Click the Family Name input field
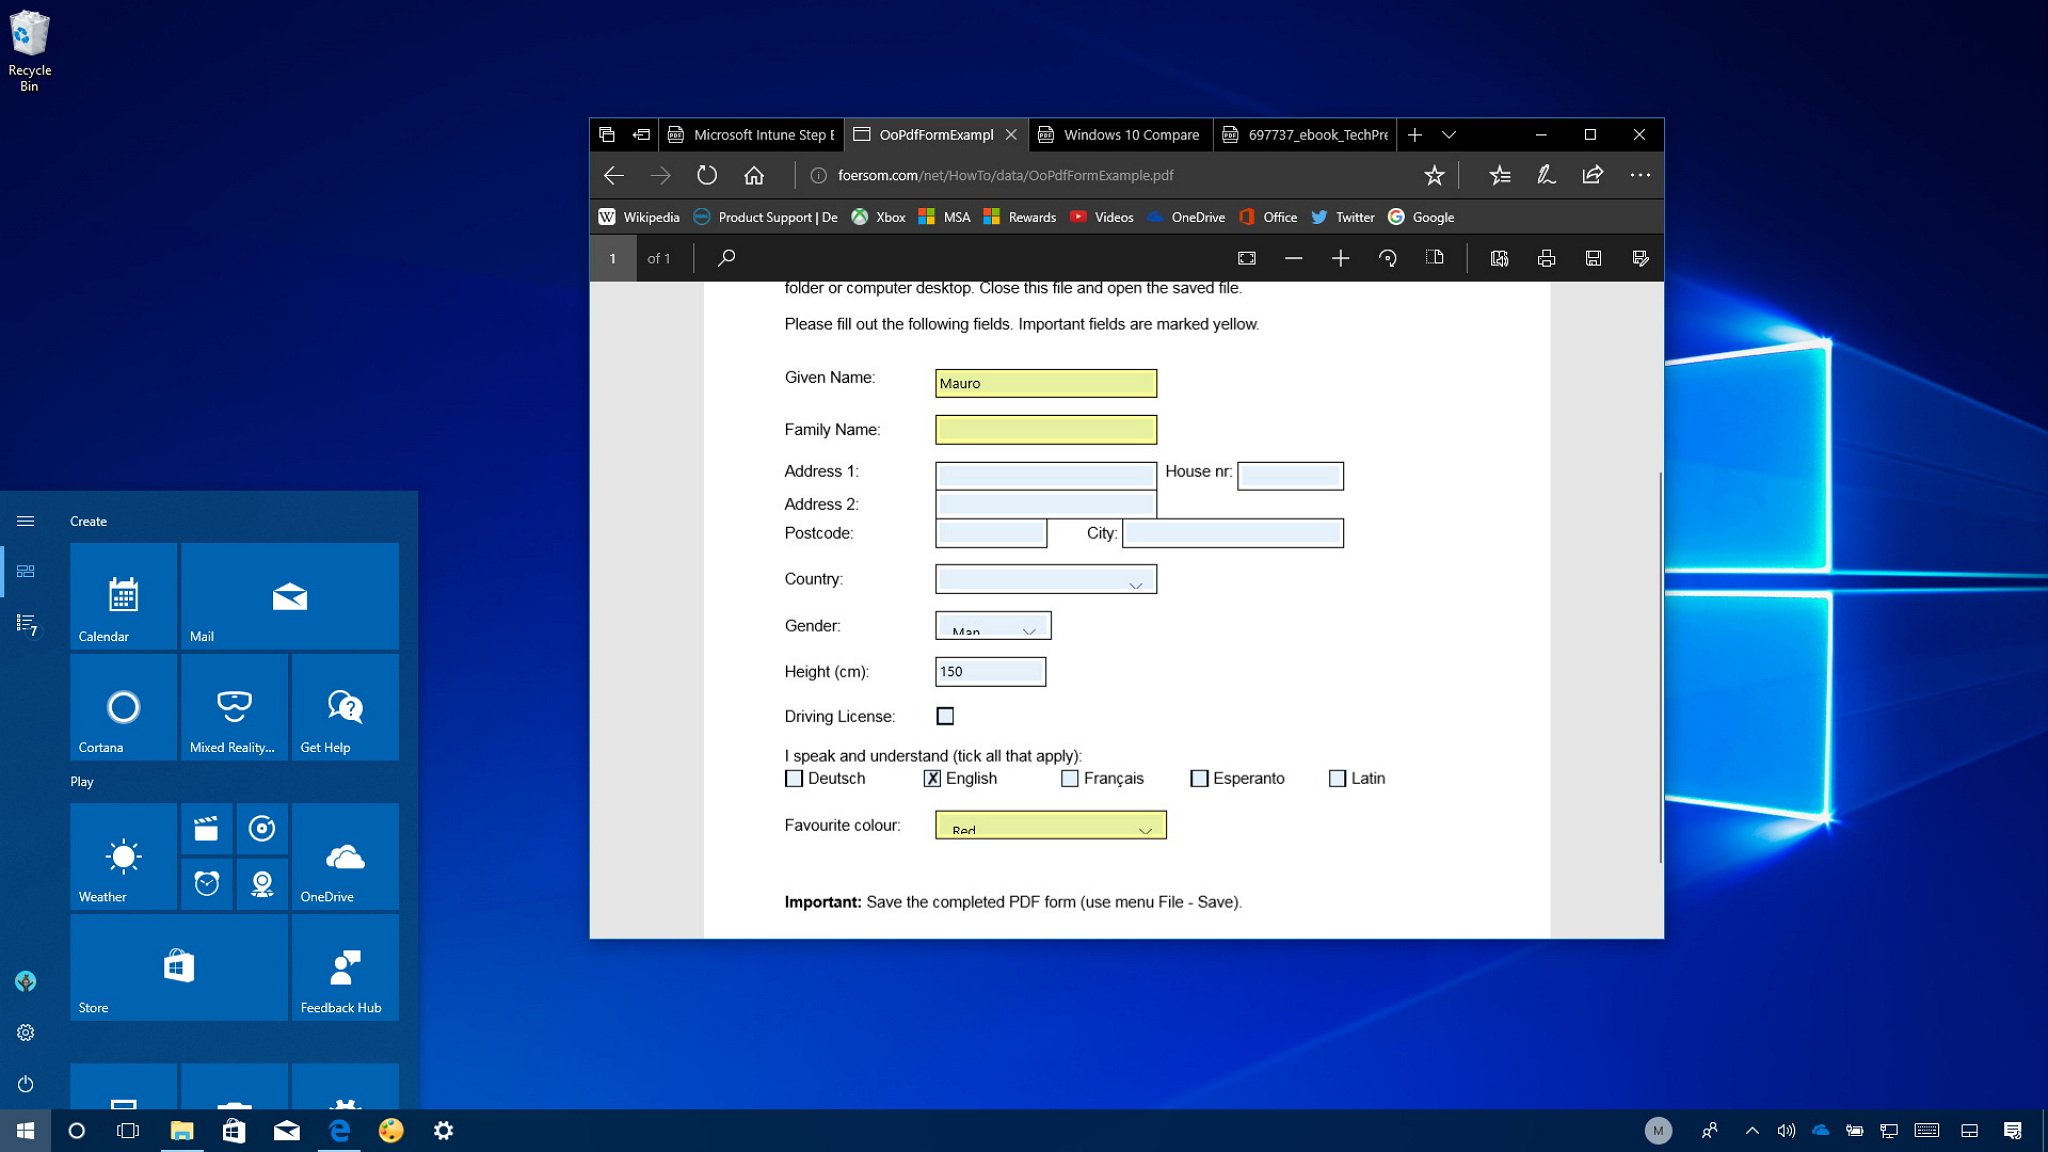 click(1047, 429)
